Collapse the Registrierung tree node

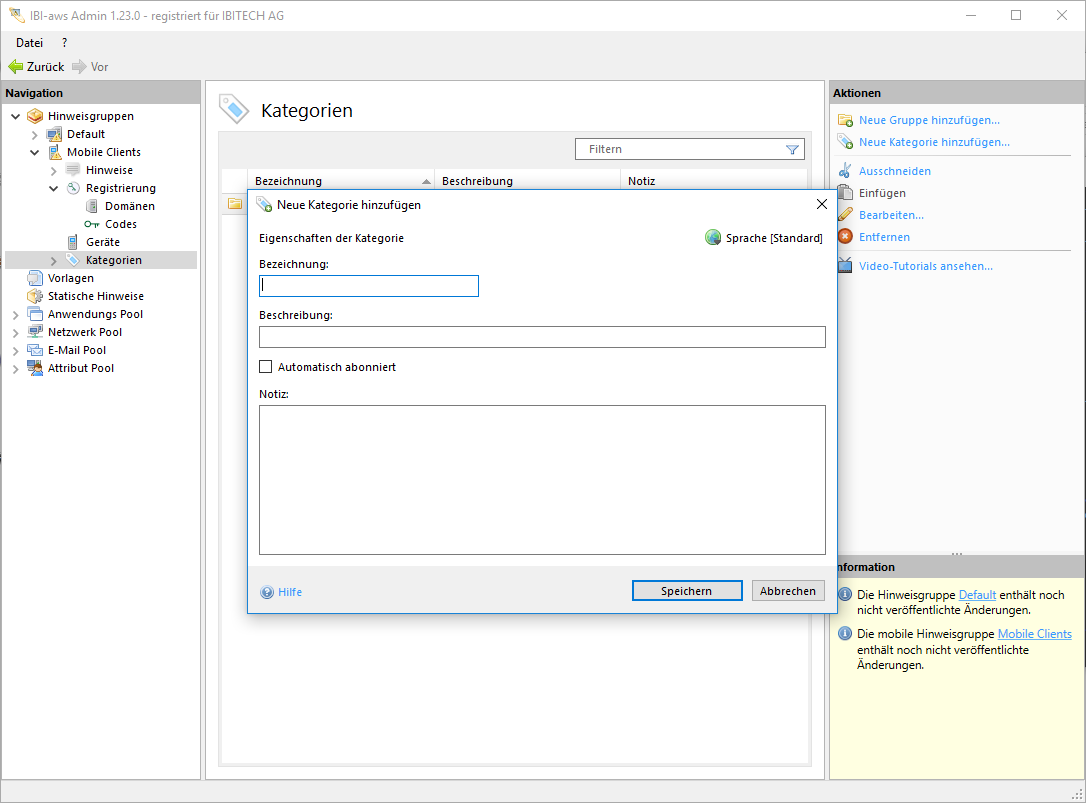point(54,188)
